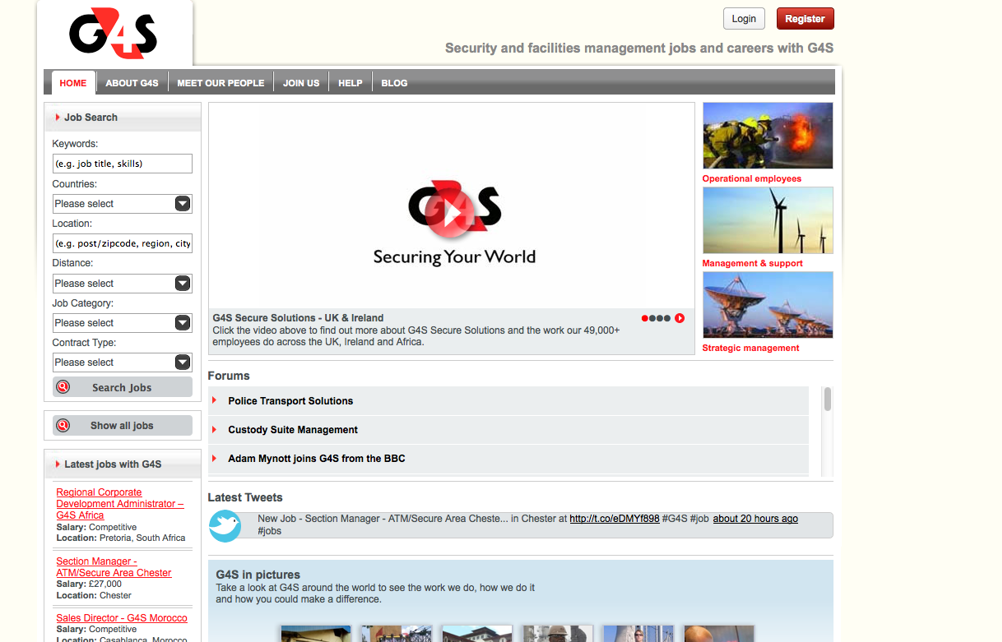Click the Login button
This screenshot has height=642, width=1002.
pyautogui.click(x=744, y=19)
